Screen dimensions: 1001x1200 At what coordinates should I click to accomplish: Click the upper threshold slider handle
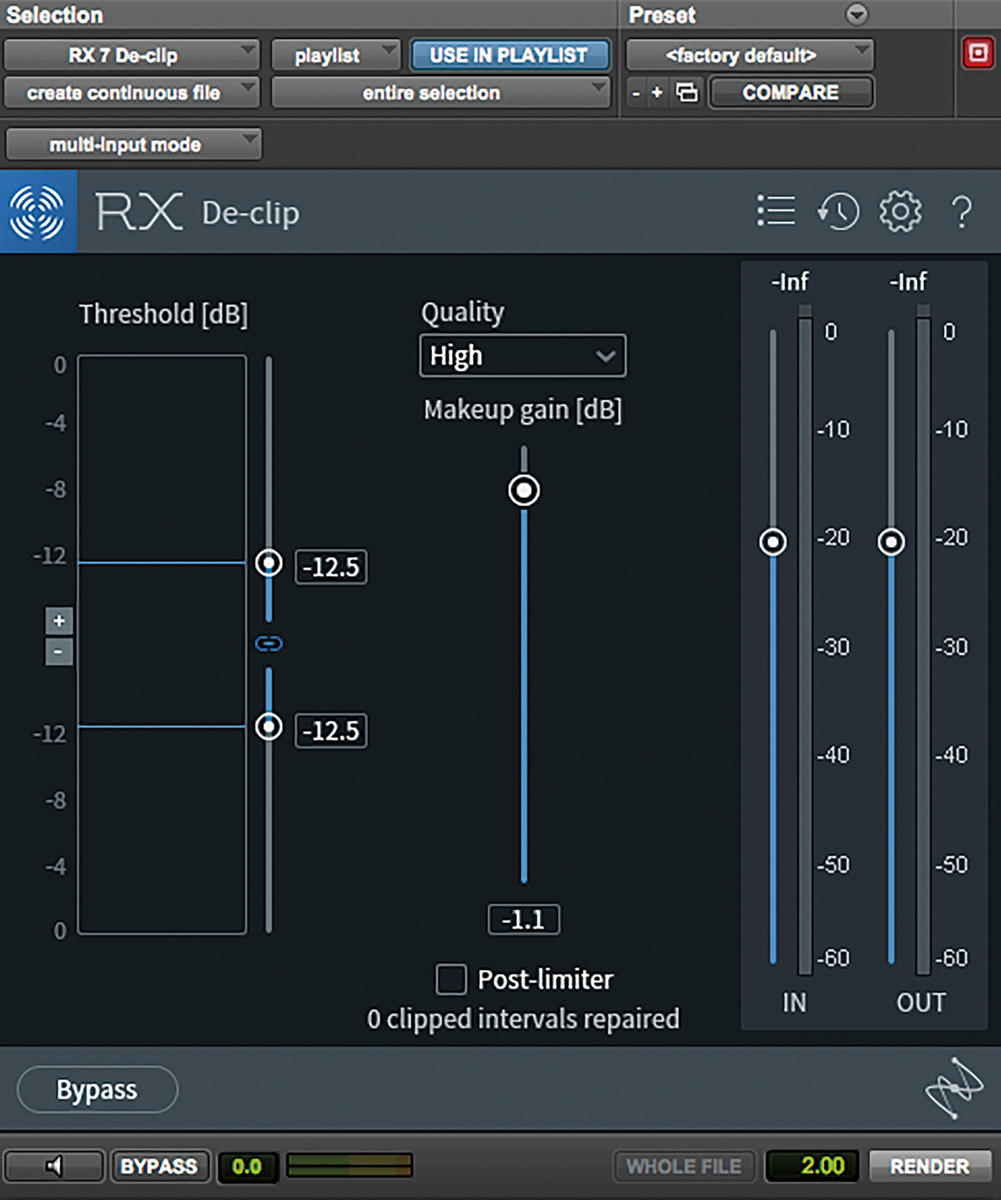click(269, 563)
